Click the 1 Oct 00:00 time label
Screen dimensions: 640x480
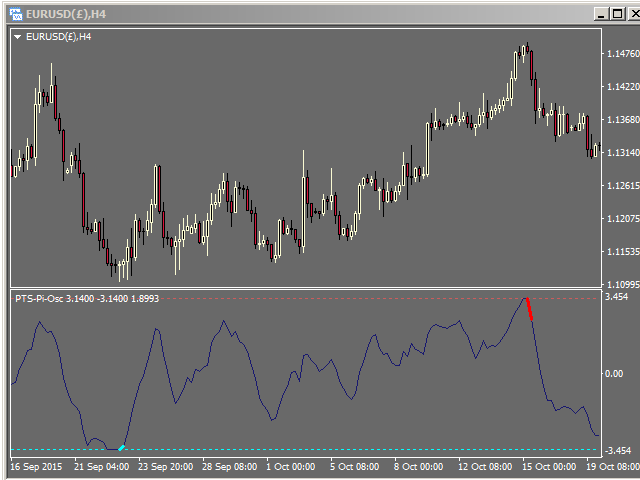291,467
